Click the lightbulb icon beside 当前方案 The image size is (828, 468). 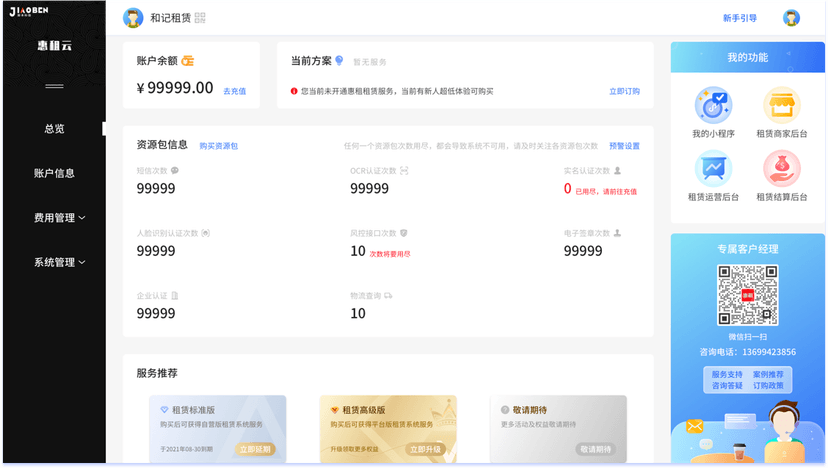339,61
